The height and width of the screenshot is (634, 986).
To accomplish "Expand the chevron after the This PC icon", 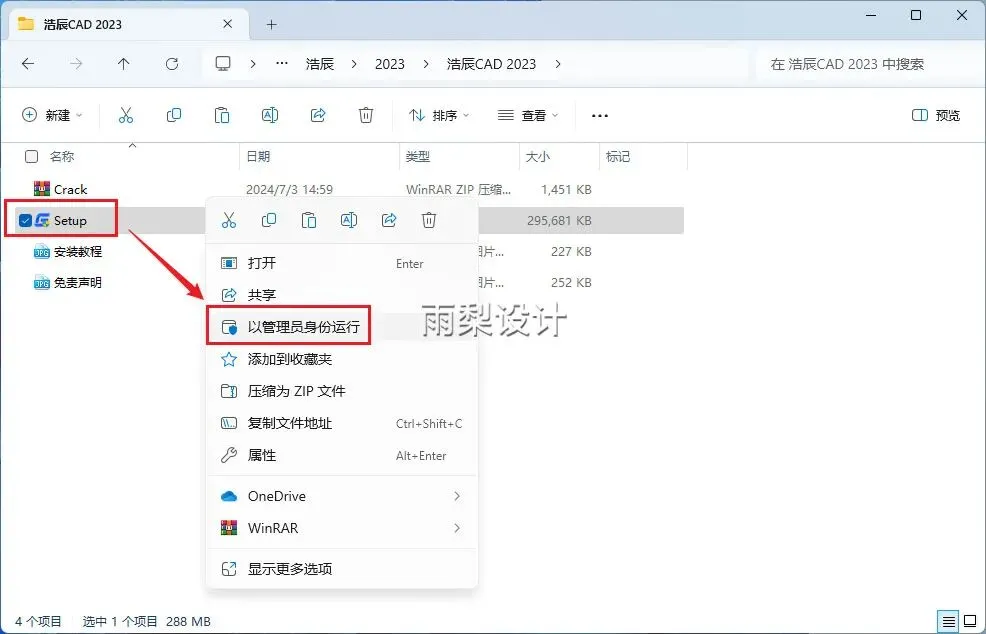I will (x=253, y=64).
